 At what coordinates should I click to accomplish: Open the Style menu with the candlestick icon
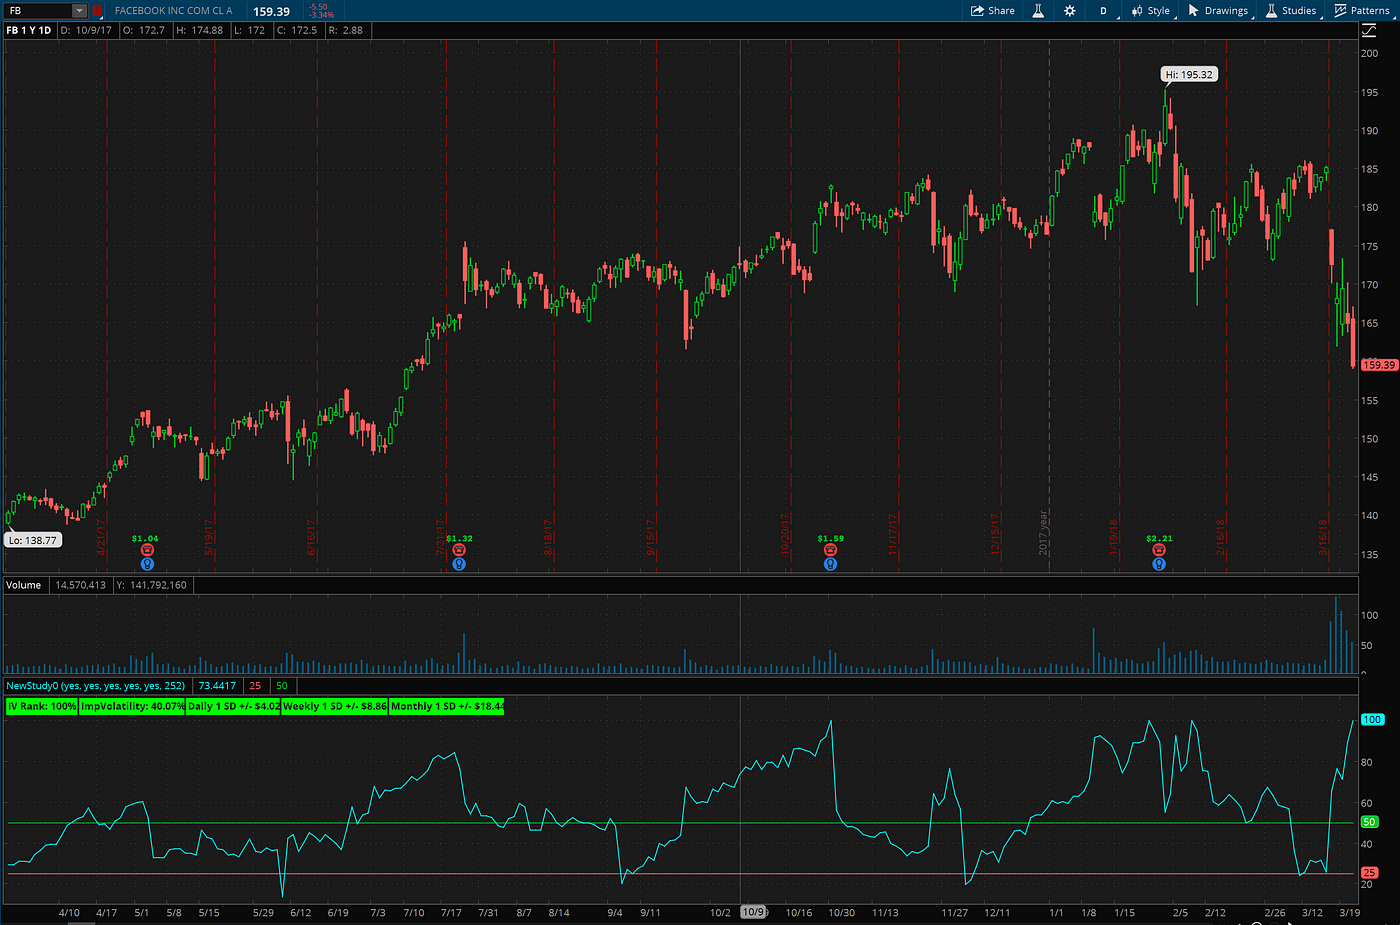[1151, 11]
